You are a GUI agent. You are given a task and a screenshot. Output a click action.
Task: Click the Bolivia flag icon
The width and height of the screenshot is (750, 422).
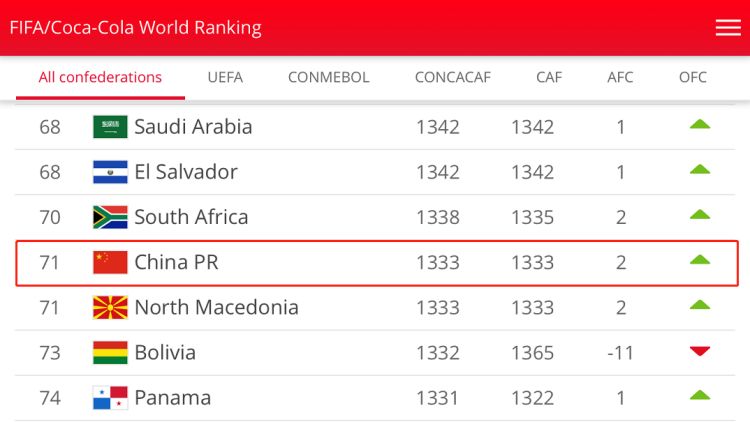[110, 352]
